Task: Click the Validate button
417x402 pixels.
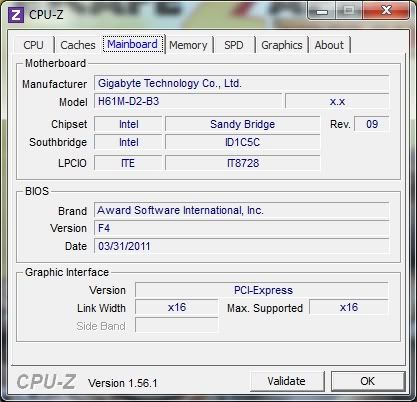Action: (x=287, y=381)
